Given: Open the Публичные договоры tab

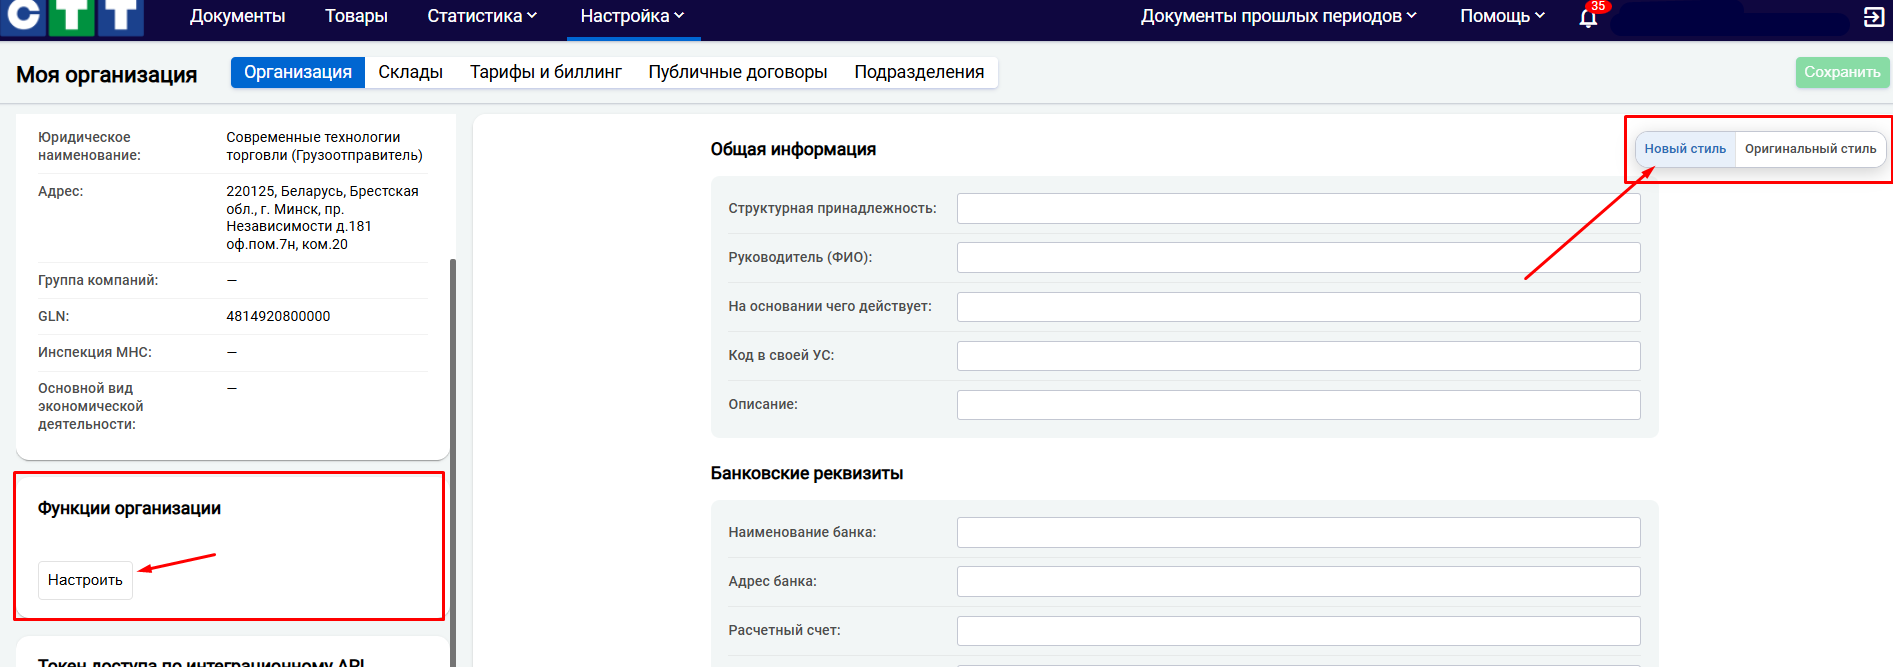Looking at the screenshot, I should click(738, 72).
